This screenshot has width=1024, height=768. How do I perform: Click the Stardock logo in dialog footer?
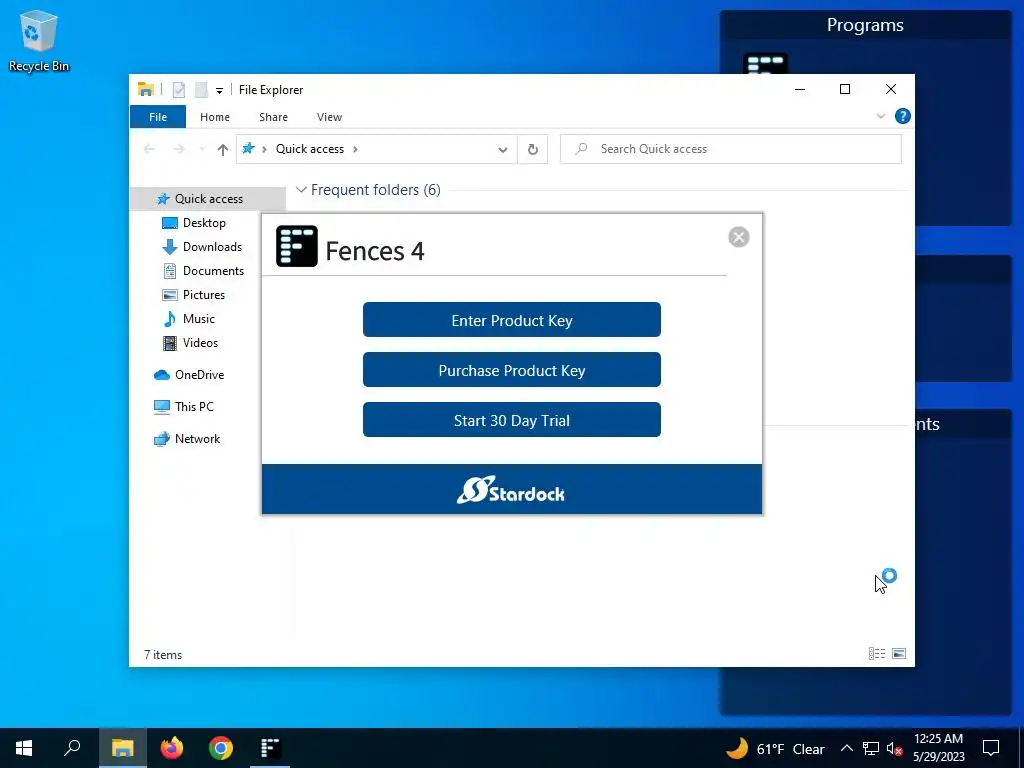[511, 490]
